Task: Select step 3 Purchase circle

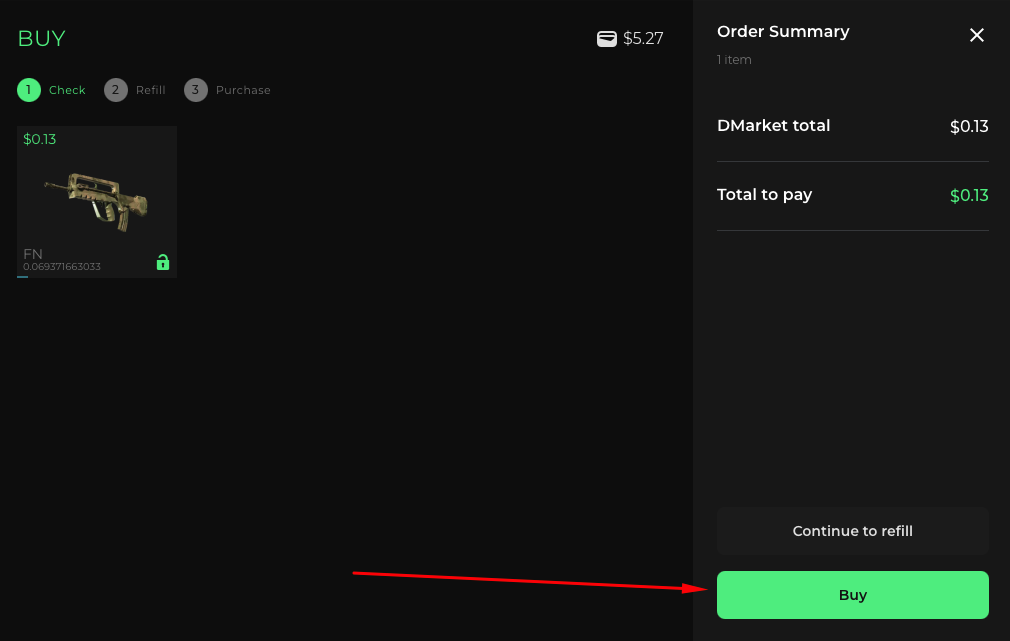Action: pyautogui.click(x=196, y=90)
